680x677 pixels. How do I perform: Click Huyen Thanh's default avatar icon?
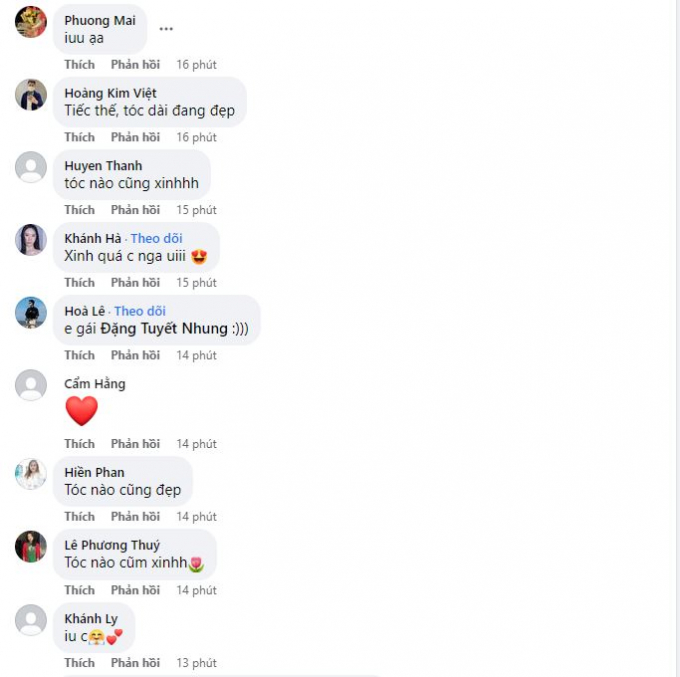coord(31,167)
